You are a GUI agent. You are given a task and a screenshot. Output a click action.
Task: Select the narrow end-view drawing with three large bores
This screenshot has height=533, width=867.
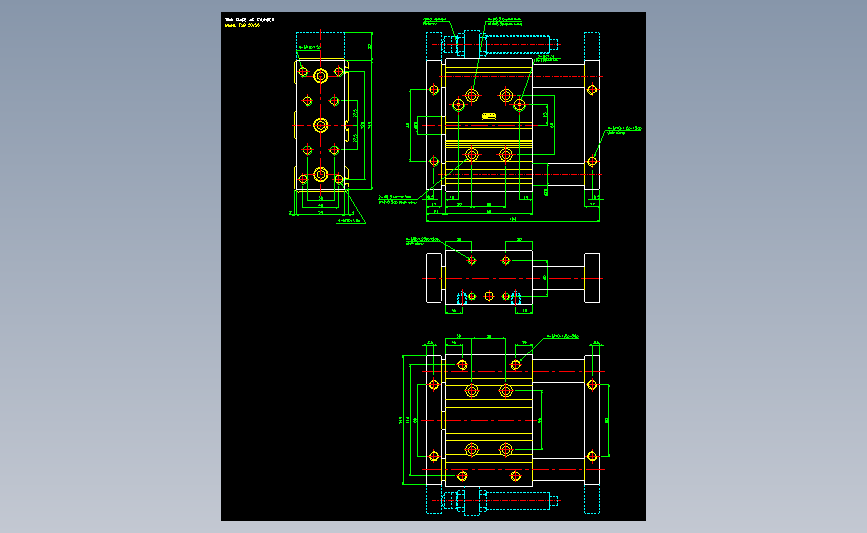[331, 128]
